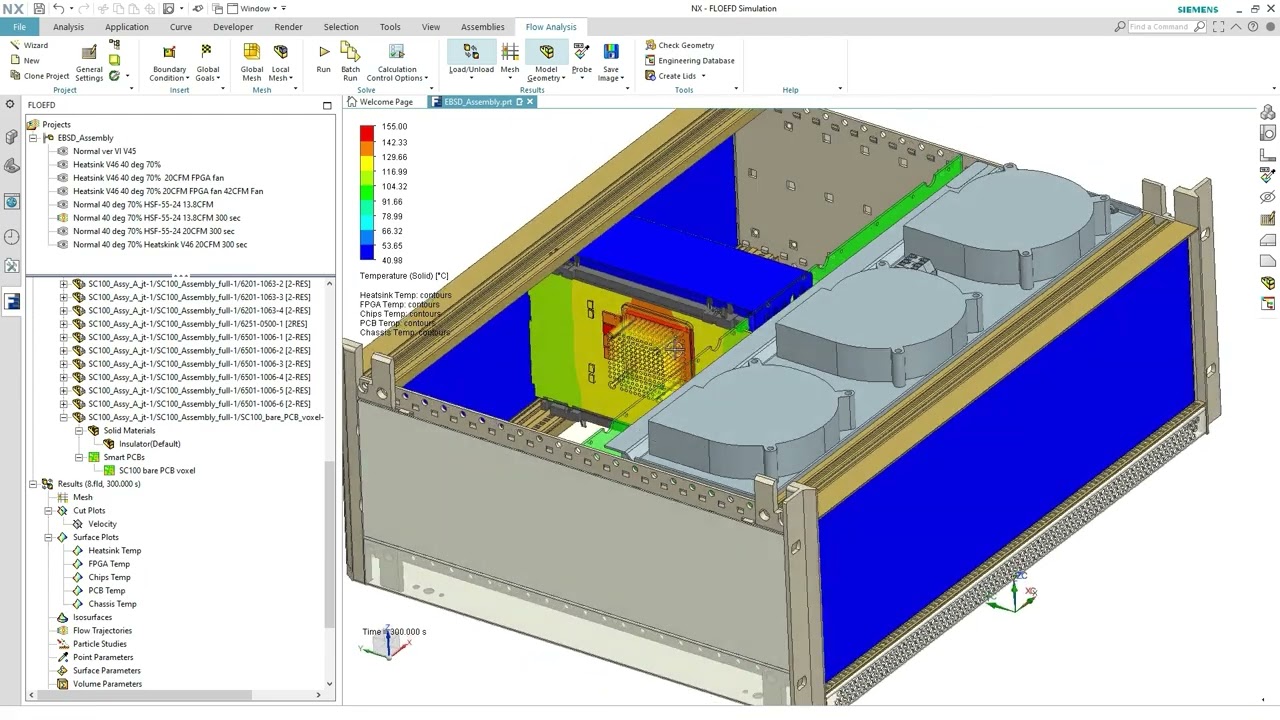Image resolution: width=1280 pixels, height=720 pixels.
Task: Open the project Wizard
Action: [x=29, y=45]
